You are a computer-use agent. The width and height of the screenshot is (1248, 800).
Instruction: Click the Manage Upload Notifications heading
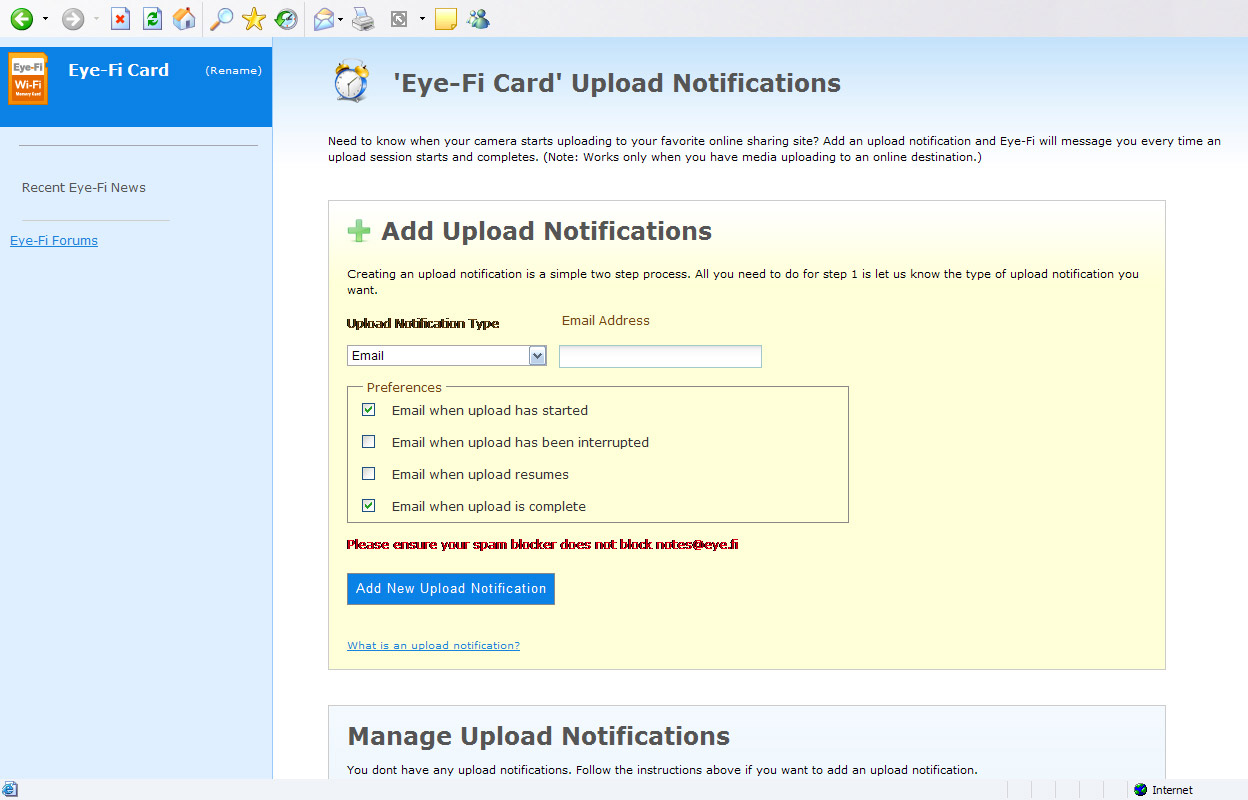(539, 737)
